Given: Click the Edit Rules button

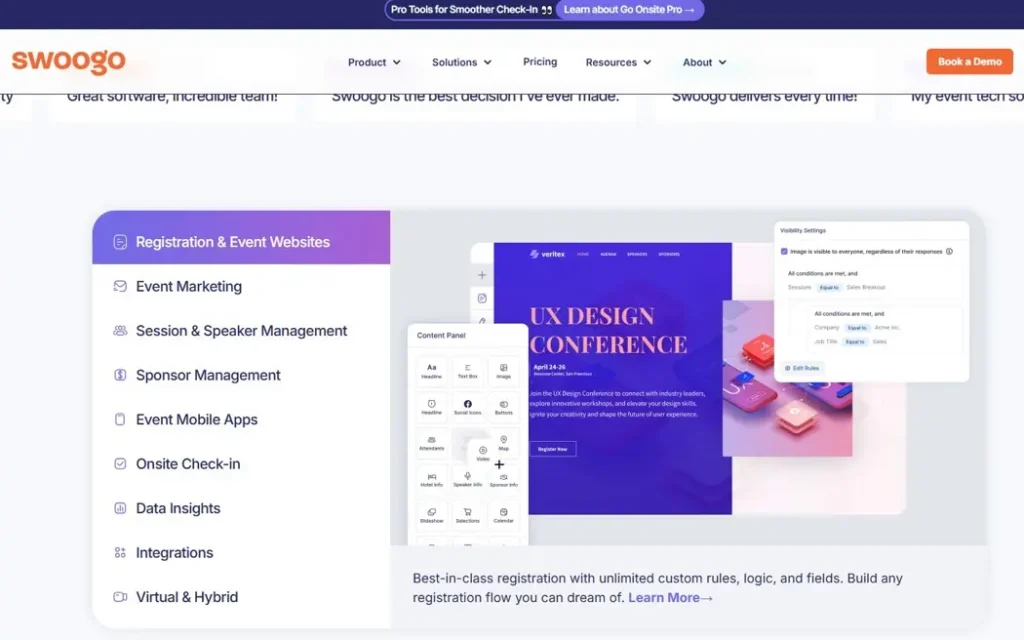Looking at the screenshot, I should (802, 368).
